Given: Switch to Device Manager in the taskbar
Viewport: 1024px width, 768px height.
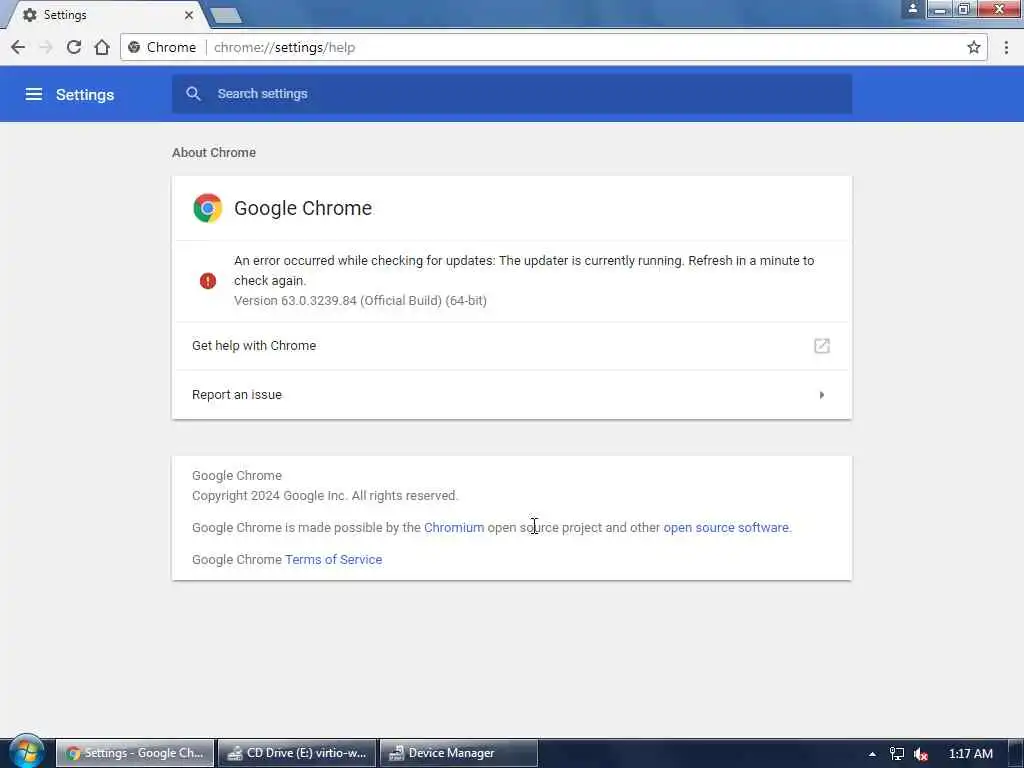Looking at the screenshot, I should point(458,753).
